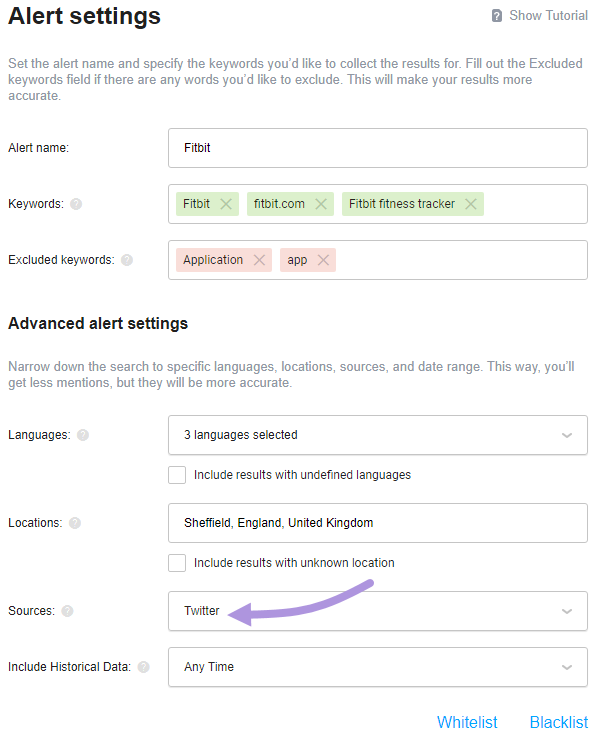Open help icon next to Excluded keywords

127,260
